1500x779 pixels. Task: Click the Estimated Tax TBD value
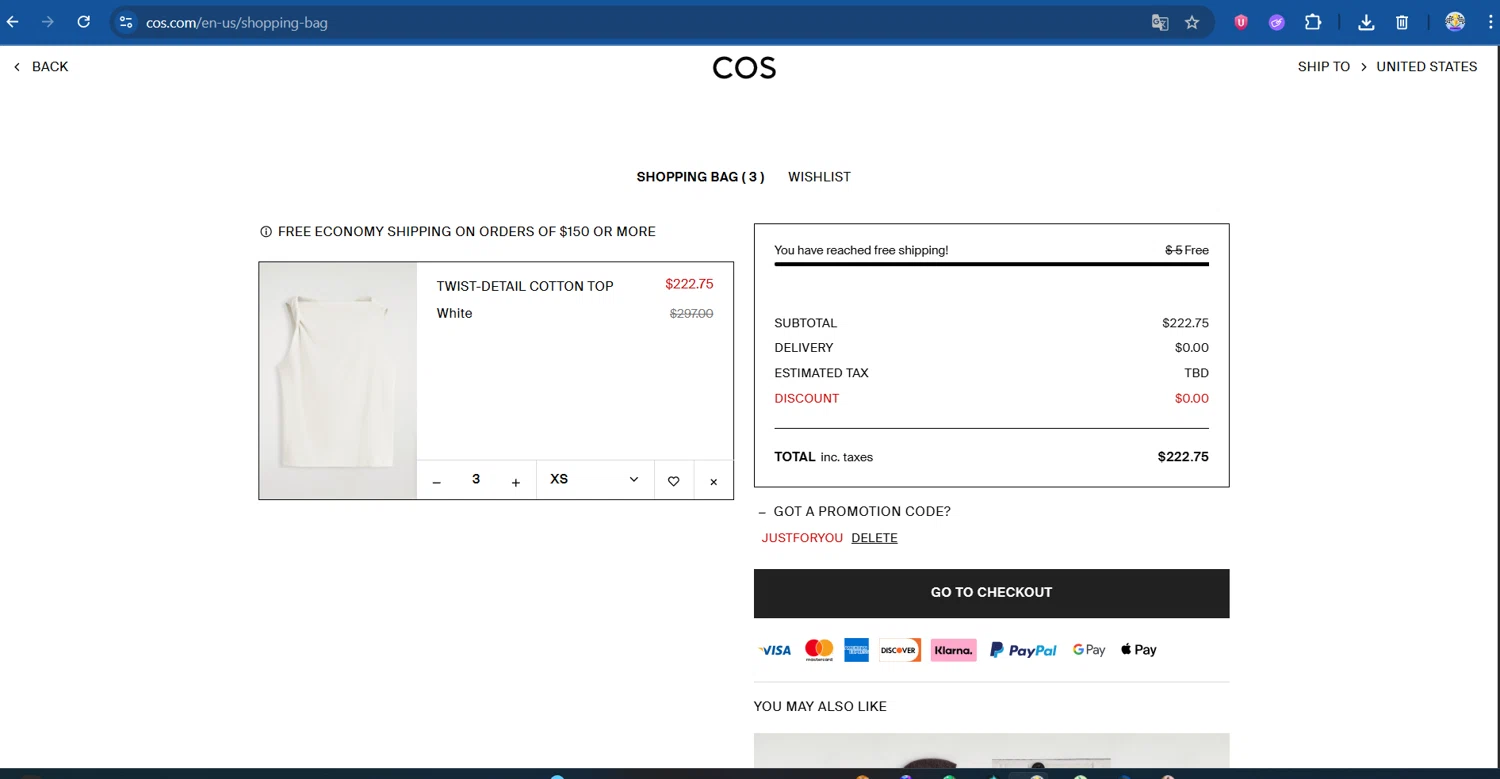pyautogui.click(x=1196, y=373)
